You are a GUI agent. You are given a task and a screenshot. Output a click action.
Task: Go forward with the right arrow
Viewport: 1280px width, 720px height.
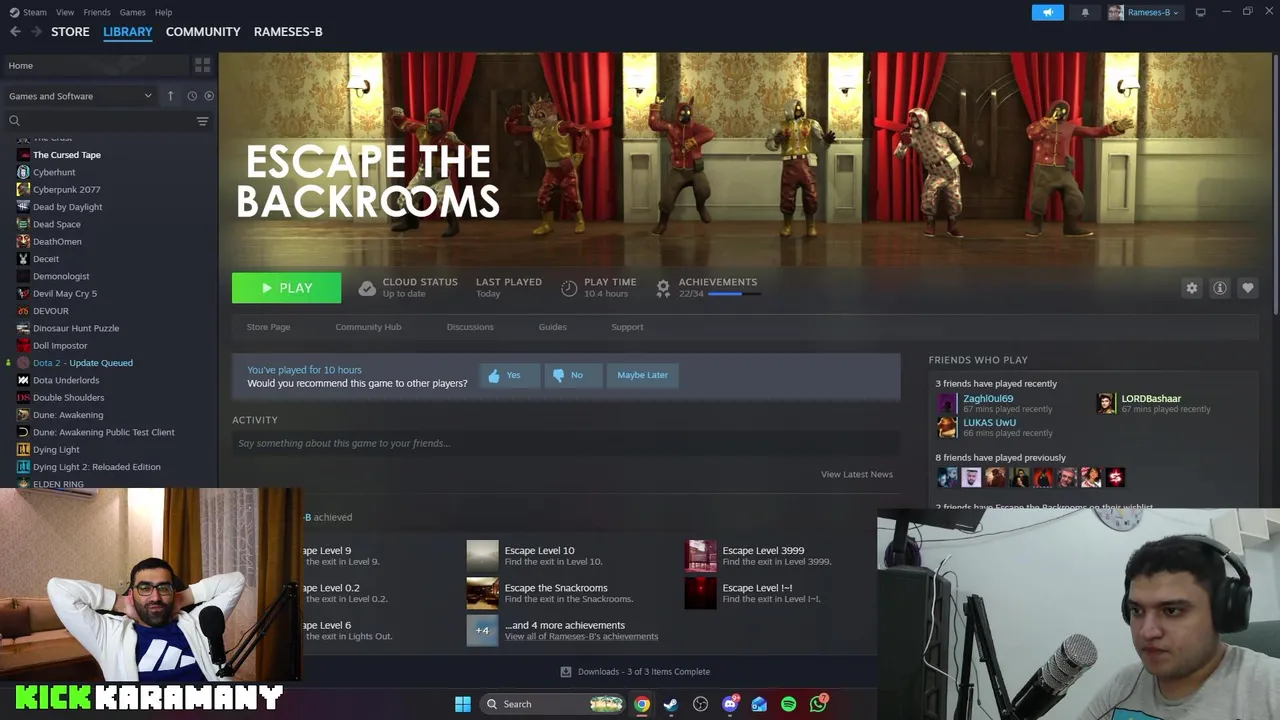[x=36, y=32]
